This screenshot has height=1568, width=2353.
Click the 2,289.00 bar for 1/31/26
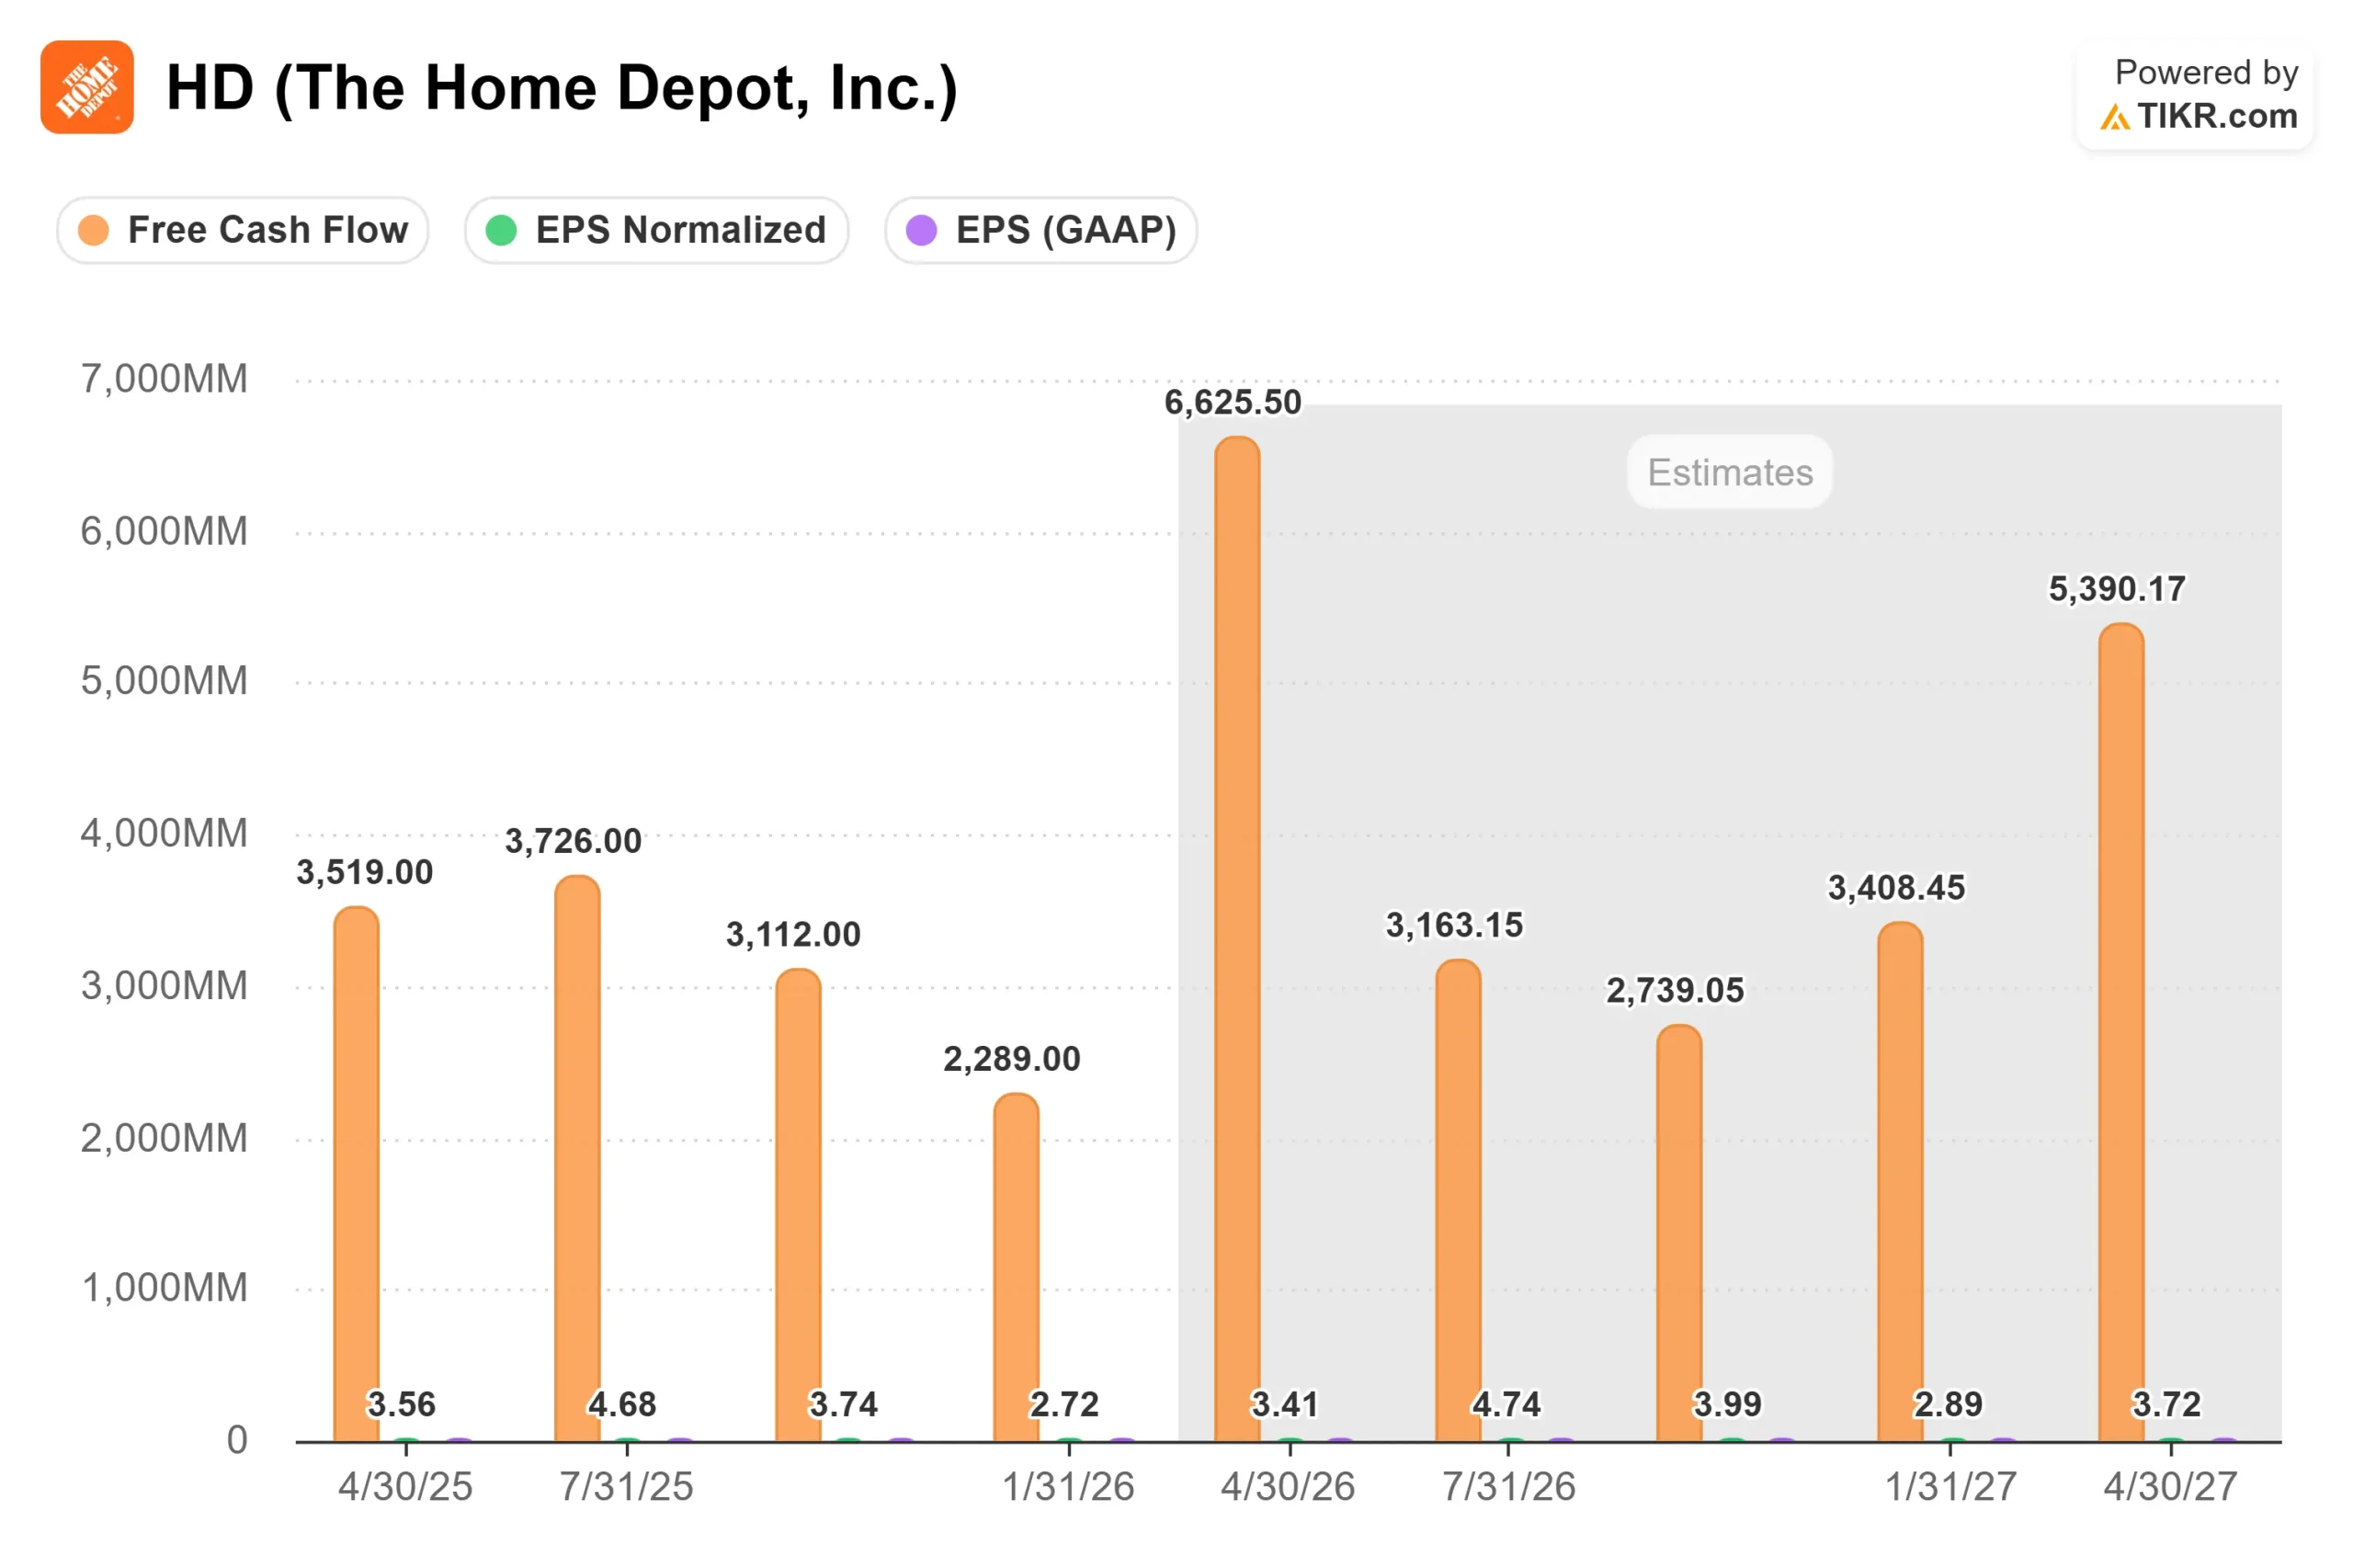point(1016,1268)
